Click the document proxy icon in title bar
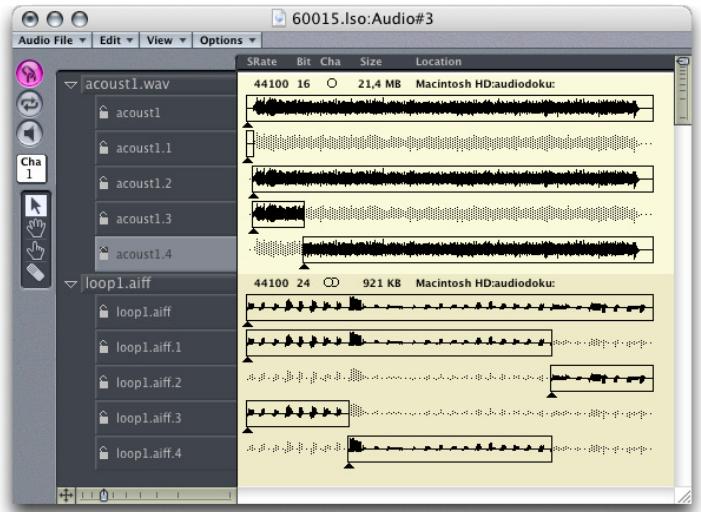 coord(279,18)
